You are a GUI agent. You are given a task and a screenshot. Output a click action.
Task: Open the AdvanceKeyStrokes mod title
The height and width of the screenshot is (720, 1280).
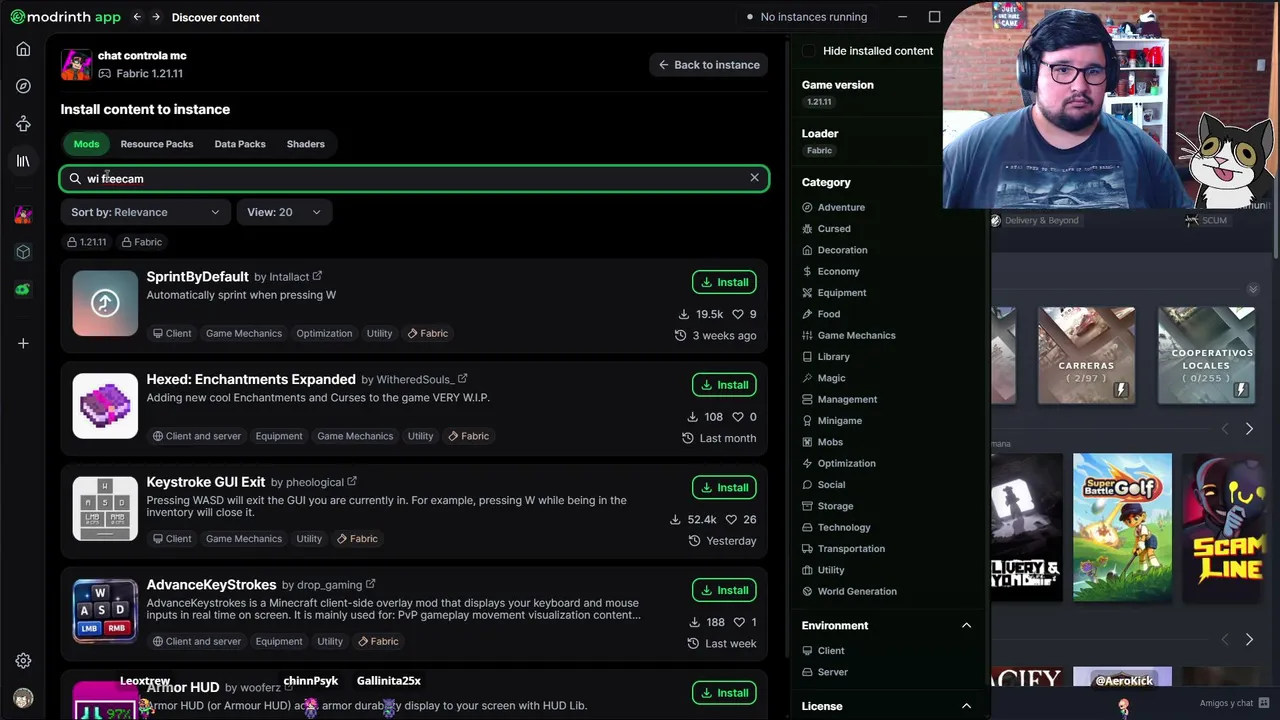coord(211,585)
